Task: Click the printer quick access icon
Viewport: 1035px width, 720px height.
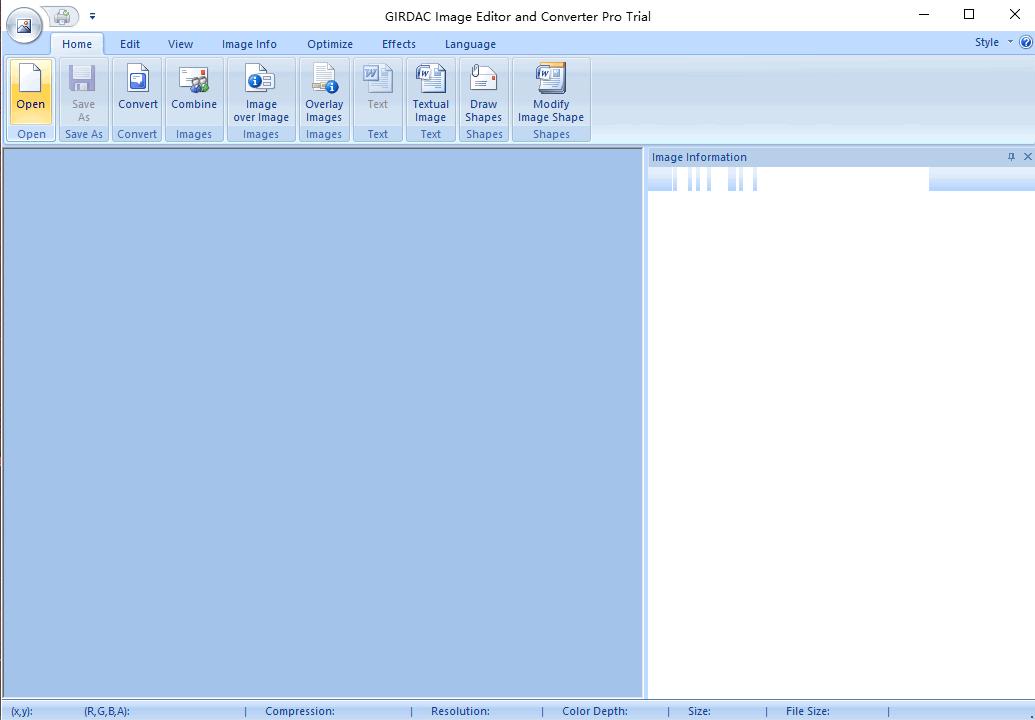Action: click(x=63, y=16)
